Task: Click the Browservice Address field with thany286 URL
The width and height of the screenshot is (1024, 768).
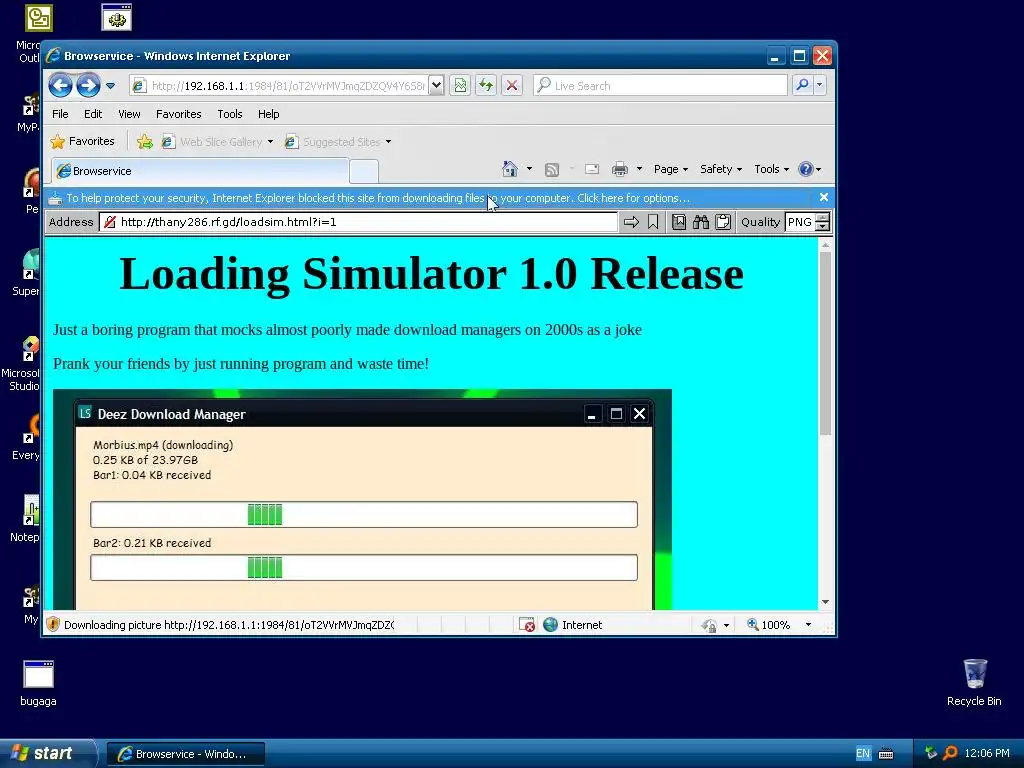Action: [358, 222]
